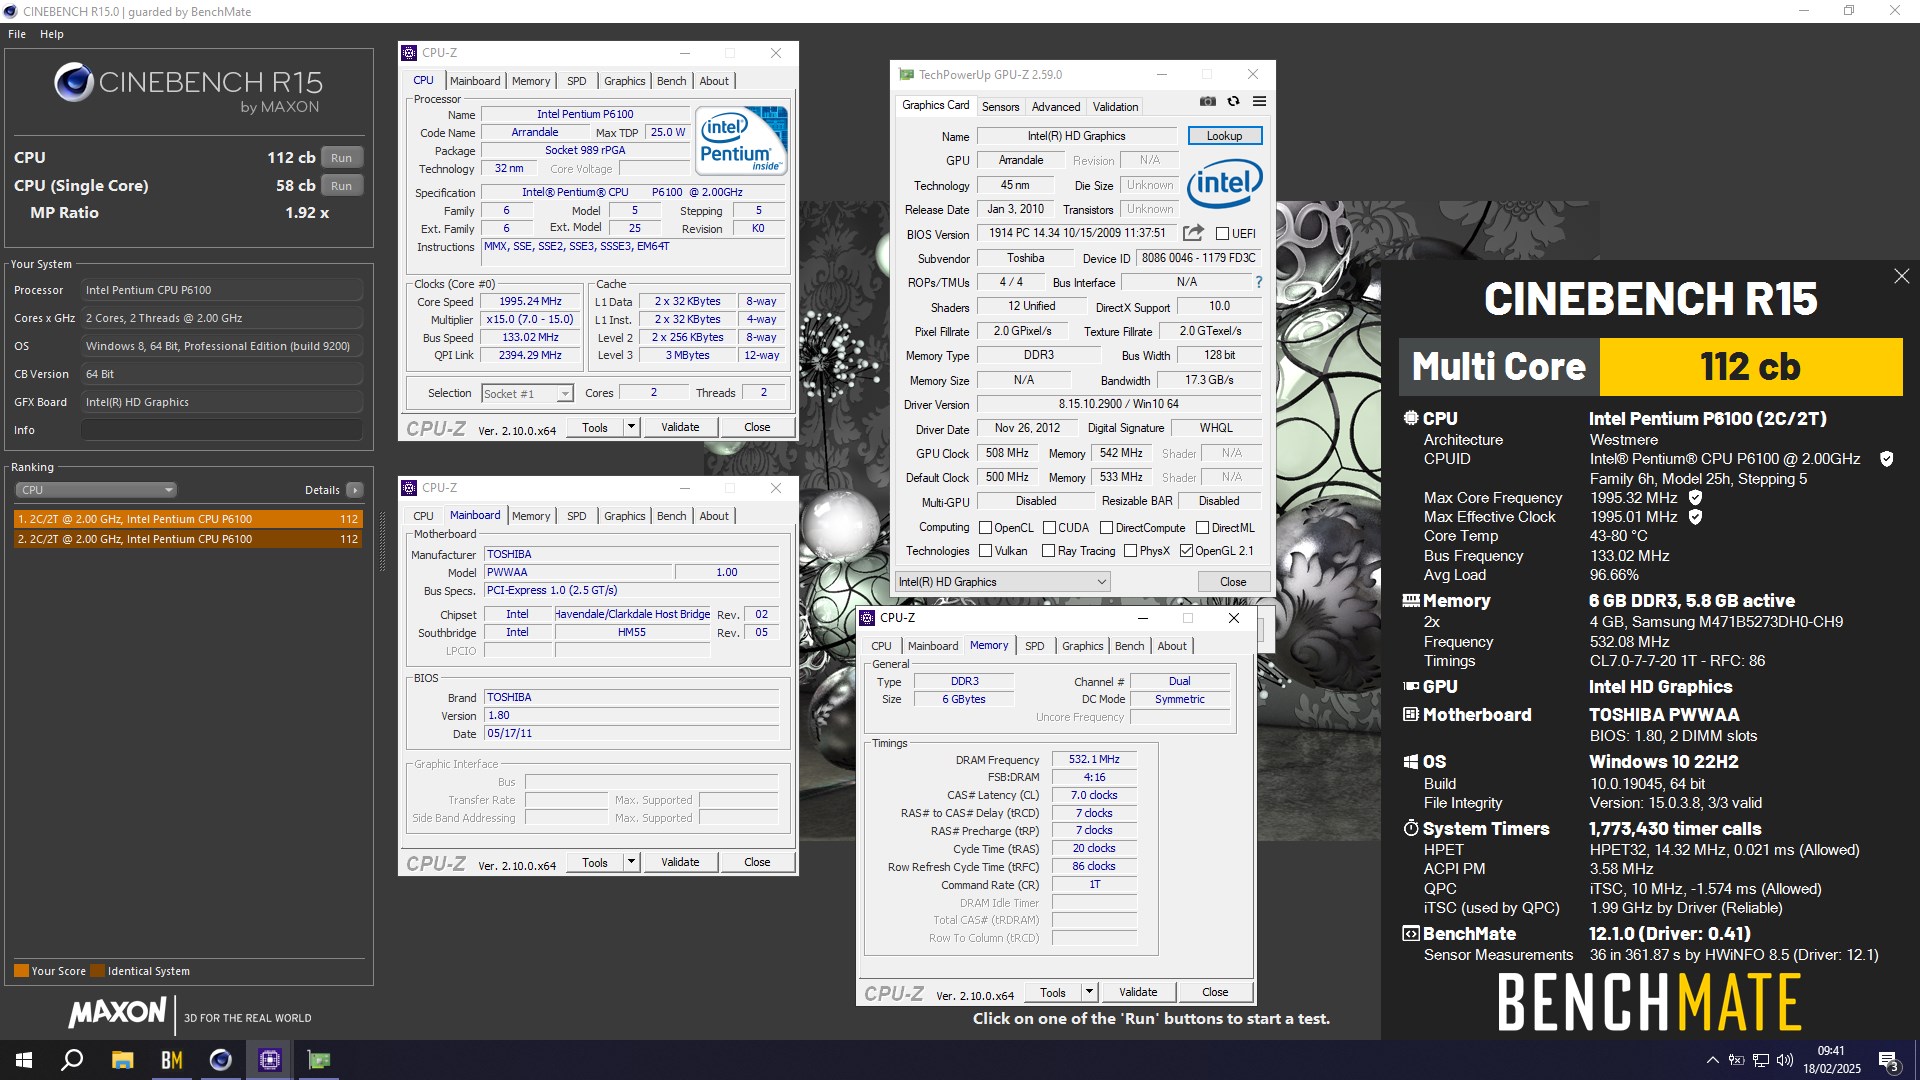Open File Explorer from the taskbar
1920x1080 pixels.
click(122, 1060)
